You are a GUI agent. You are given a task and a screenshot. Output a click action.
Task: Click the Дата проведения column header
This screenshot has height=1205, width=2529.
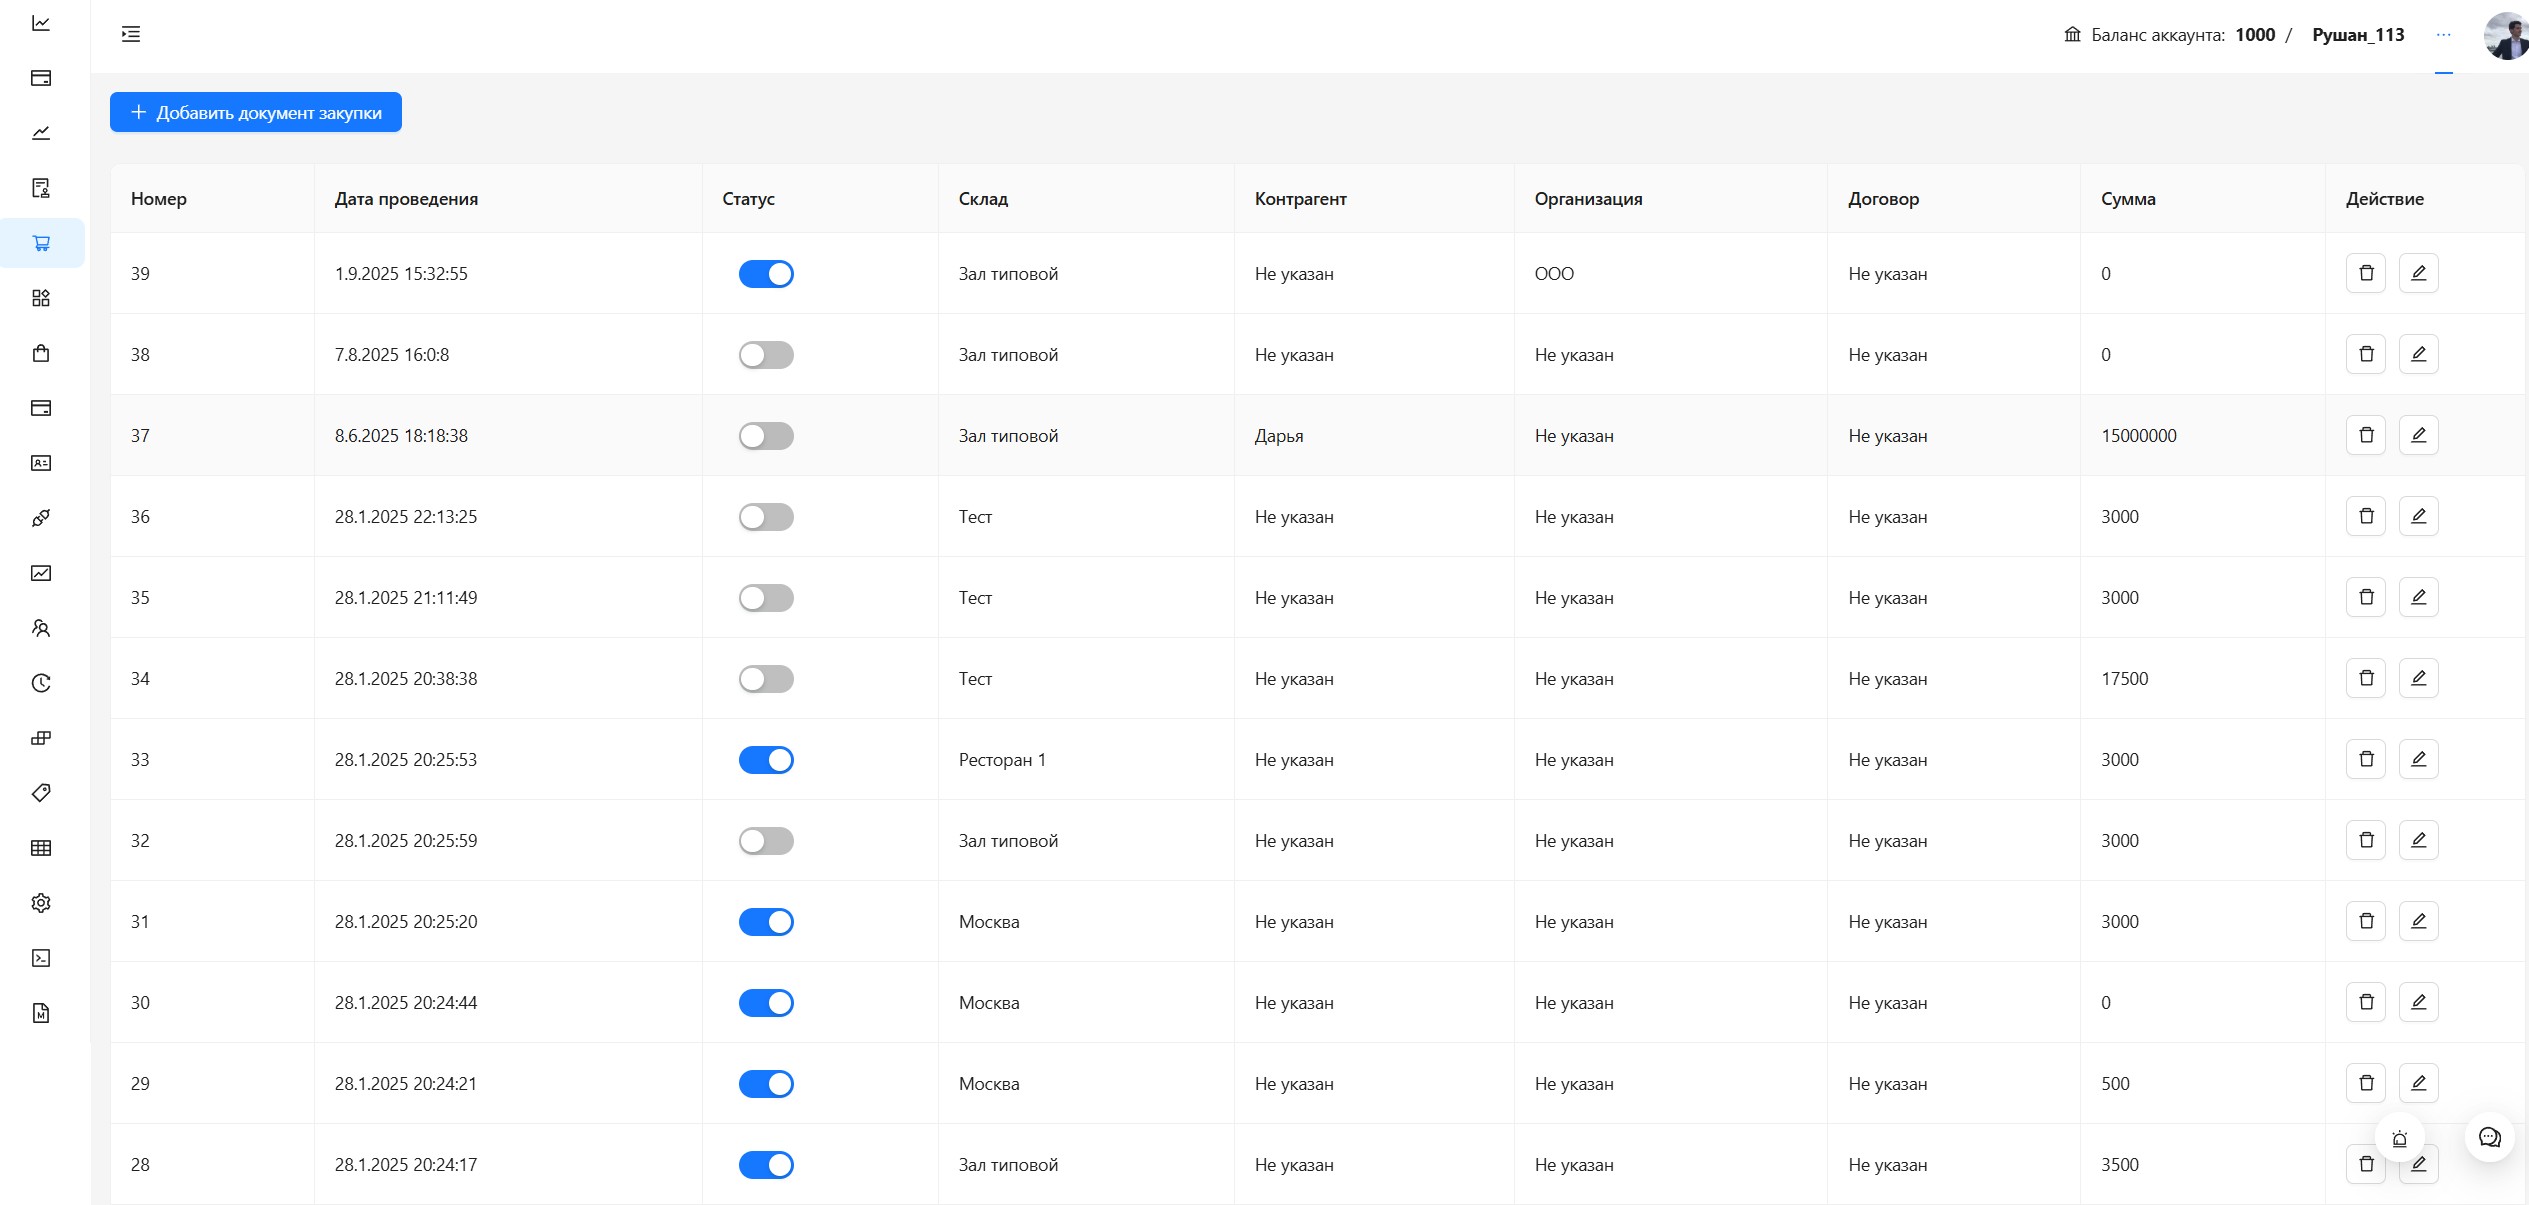pos(406,199)
